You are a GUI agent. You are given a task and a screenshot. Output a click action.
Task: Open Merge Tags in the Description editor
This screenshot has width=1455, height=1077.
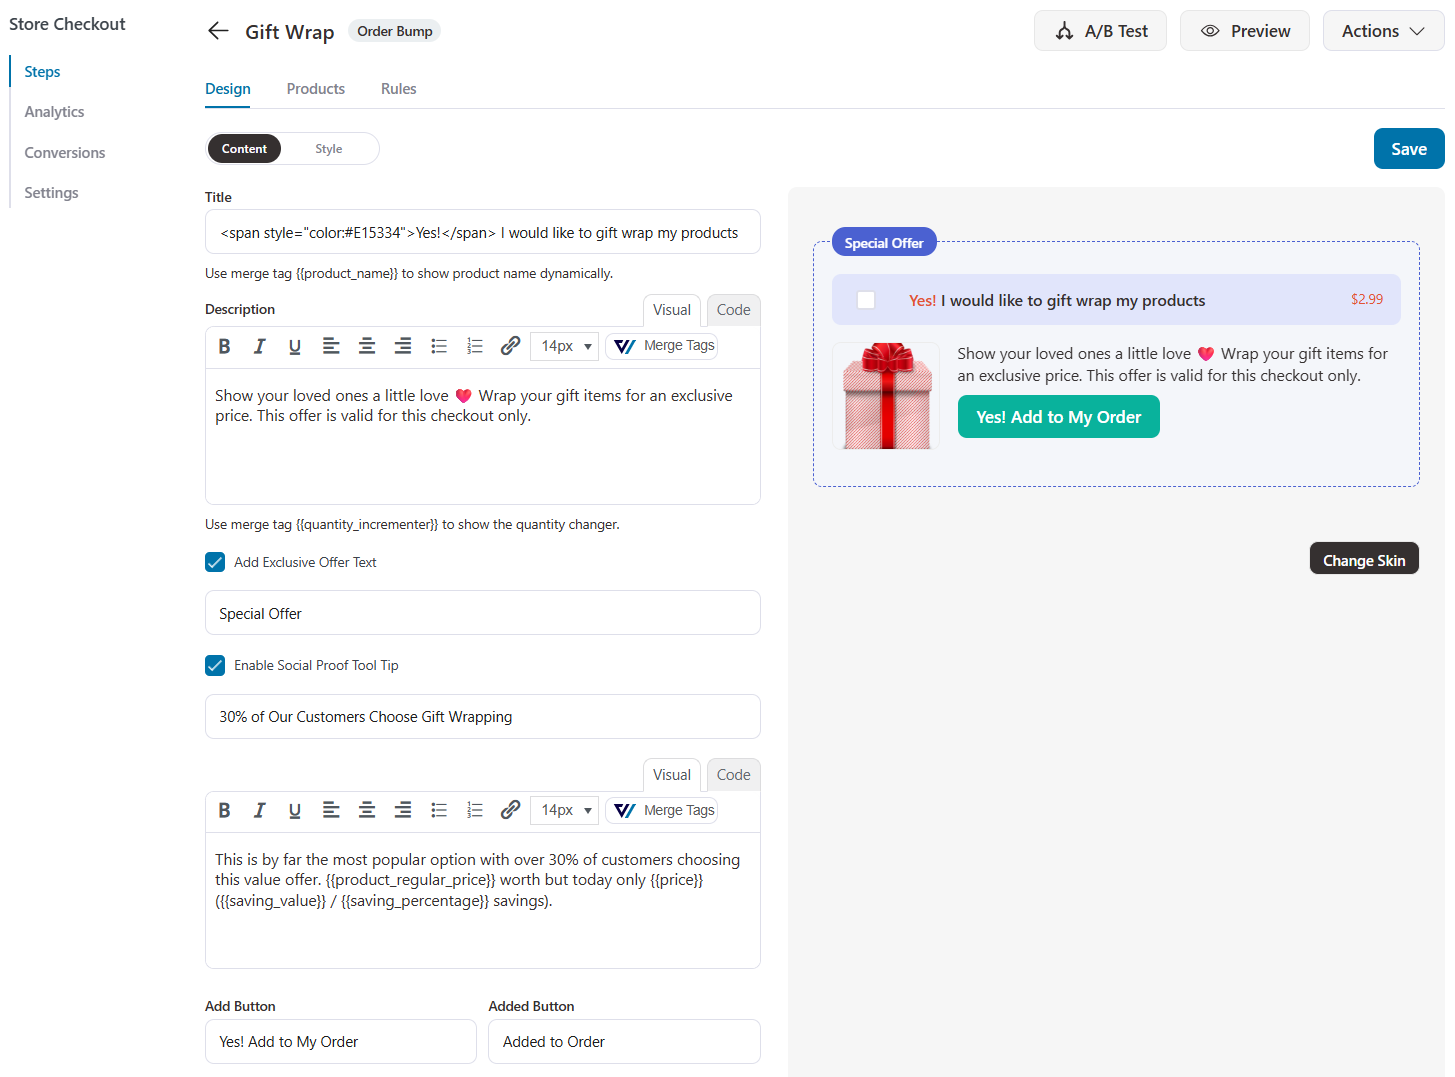pos(662,346)
